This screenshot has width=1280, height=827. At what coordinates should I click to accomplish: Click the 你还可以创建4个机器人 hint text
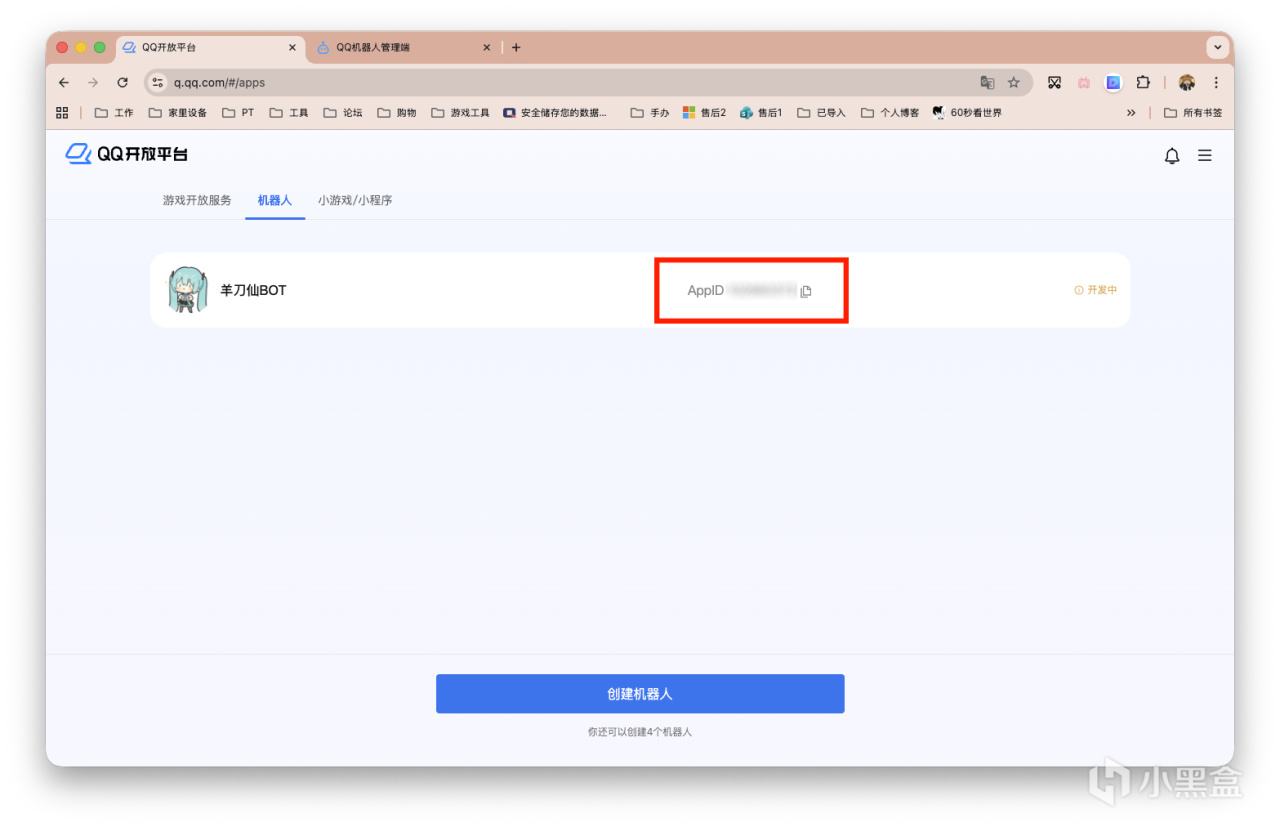coord(640,732)
